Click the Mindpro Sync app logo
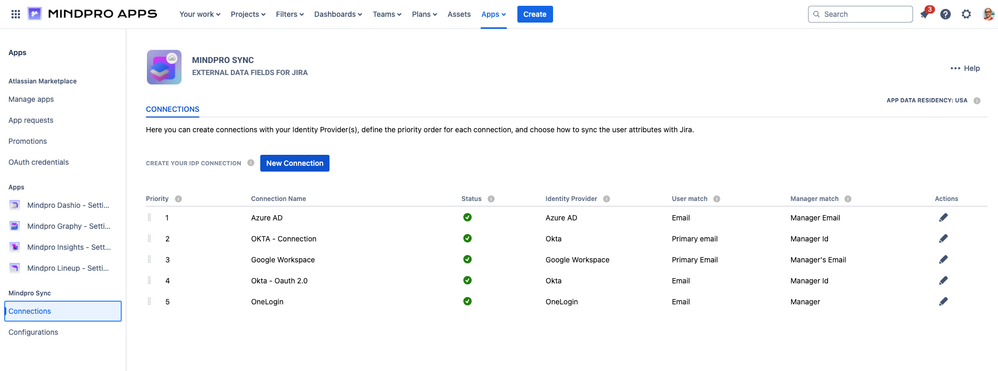This screenshot has width=998, height=371. (x=164, y=67)
